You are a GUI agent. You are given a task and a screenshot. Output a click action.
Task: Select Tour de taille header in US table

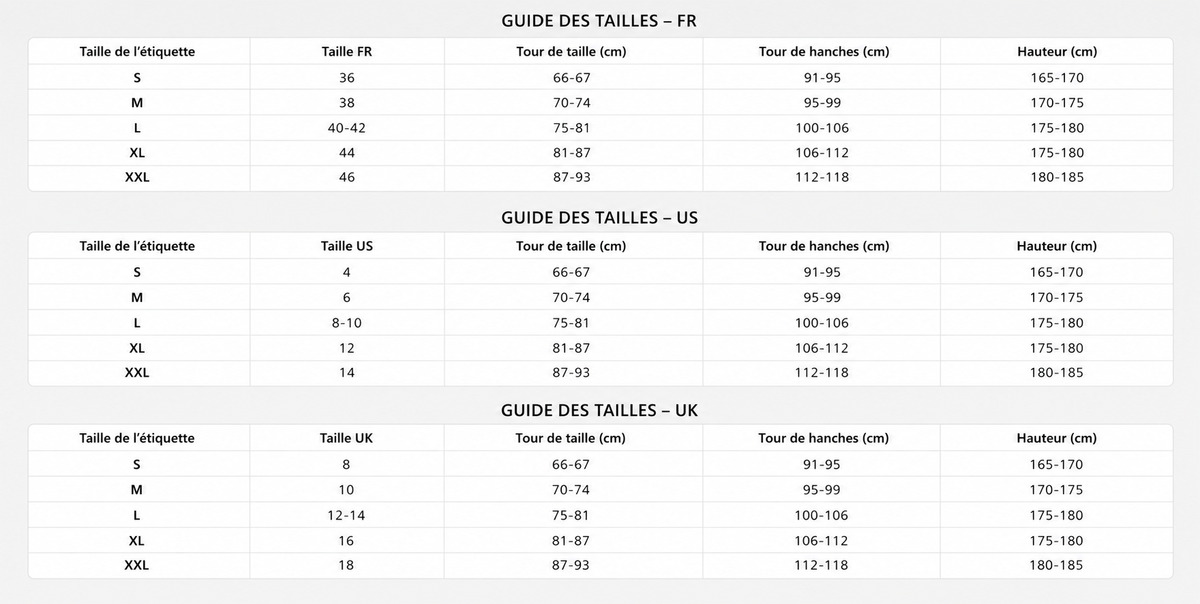pos(571,246)
